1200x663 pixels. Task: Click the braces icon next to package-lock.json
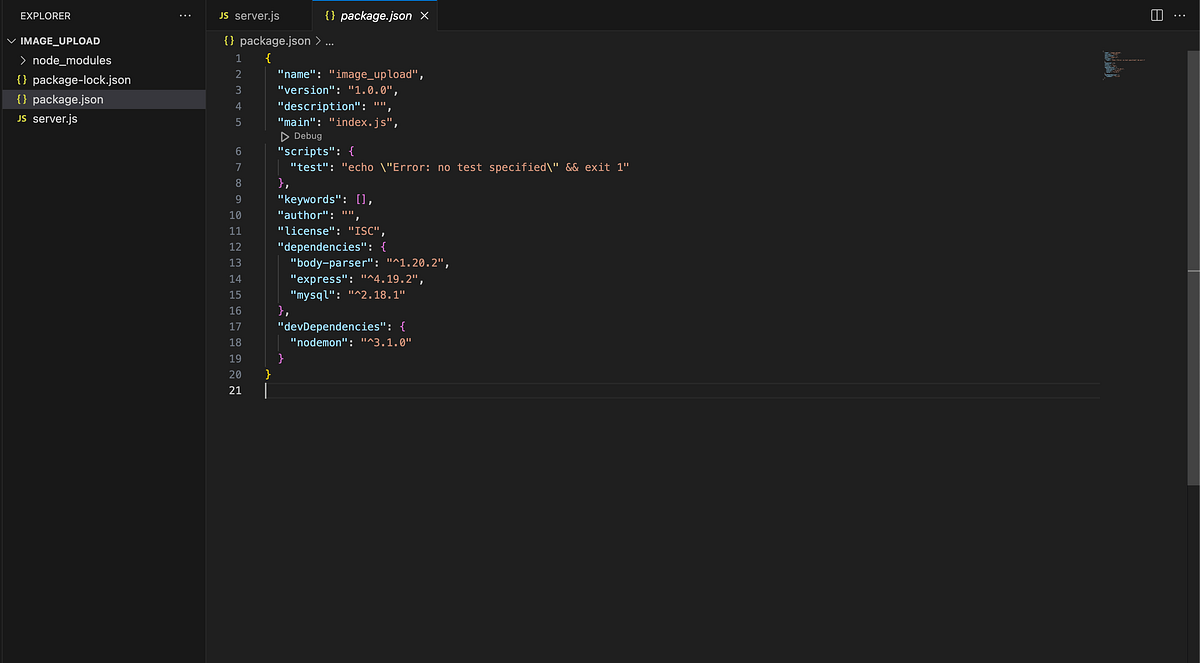22,79
